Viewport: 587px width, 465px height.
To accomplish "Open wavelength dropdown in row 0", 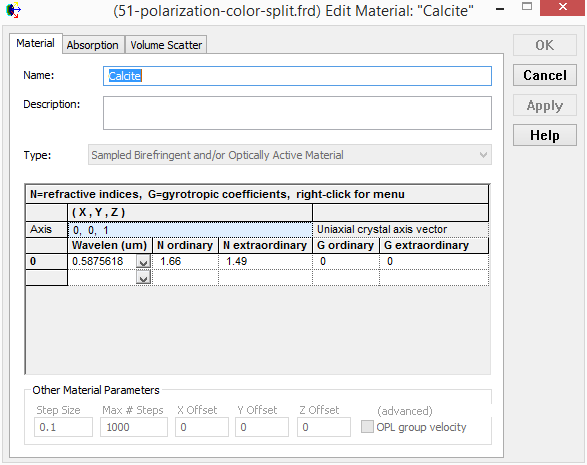I will [x=143, y=261].
